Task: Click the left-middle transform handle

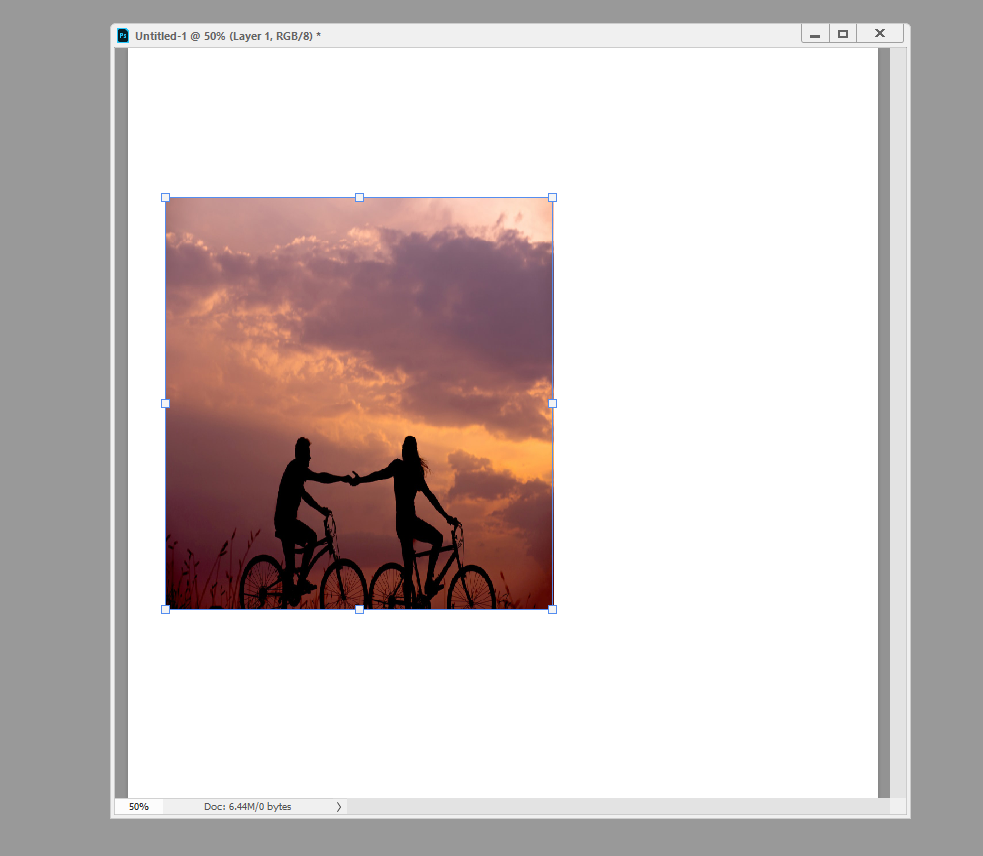Action: tap(166, 403)
